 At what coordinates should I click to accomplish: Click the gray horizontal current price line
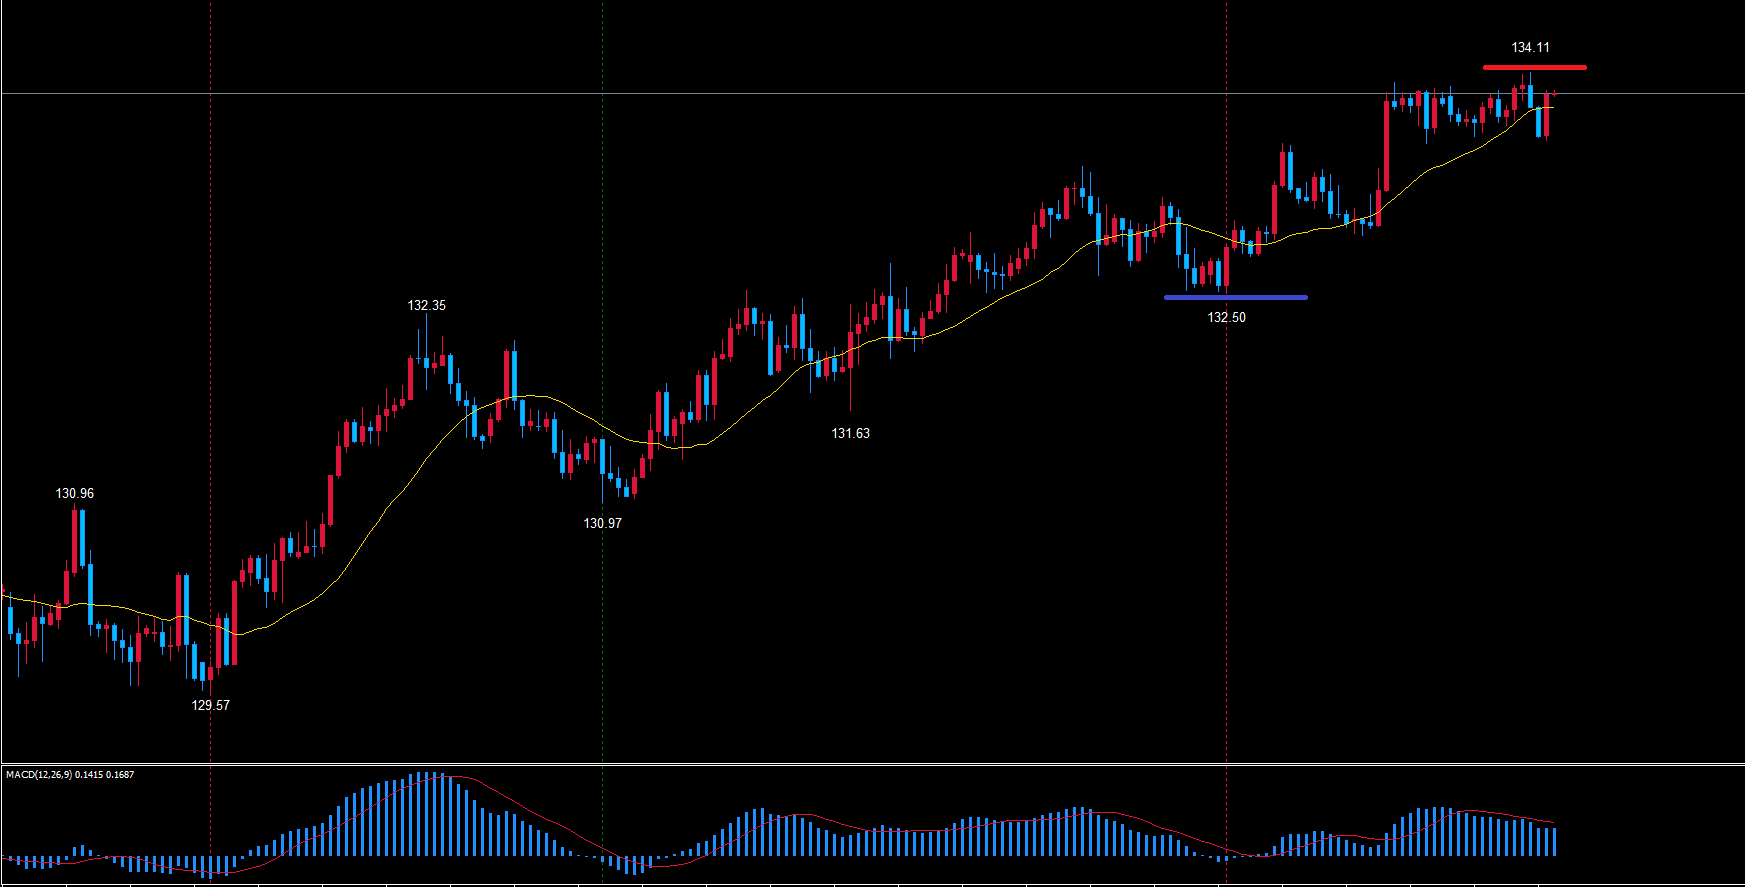click(x=800, y=93)
